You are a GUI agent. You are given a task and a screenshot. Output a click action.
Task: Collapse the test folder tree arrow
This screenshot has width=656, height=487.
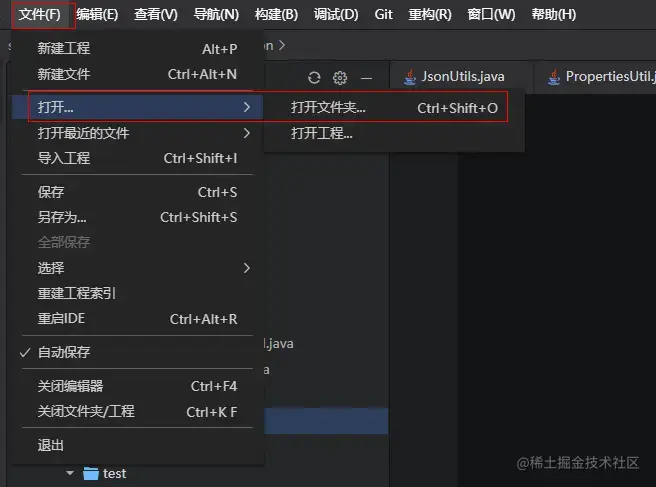70,473
